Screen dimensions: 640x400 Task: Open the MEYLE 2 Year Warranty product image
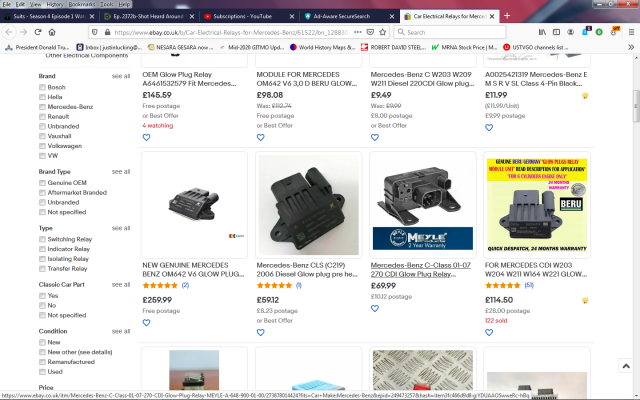[x=423, y=205]
